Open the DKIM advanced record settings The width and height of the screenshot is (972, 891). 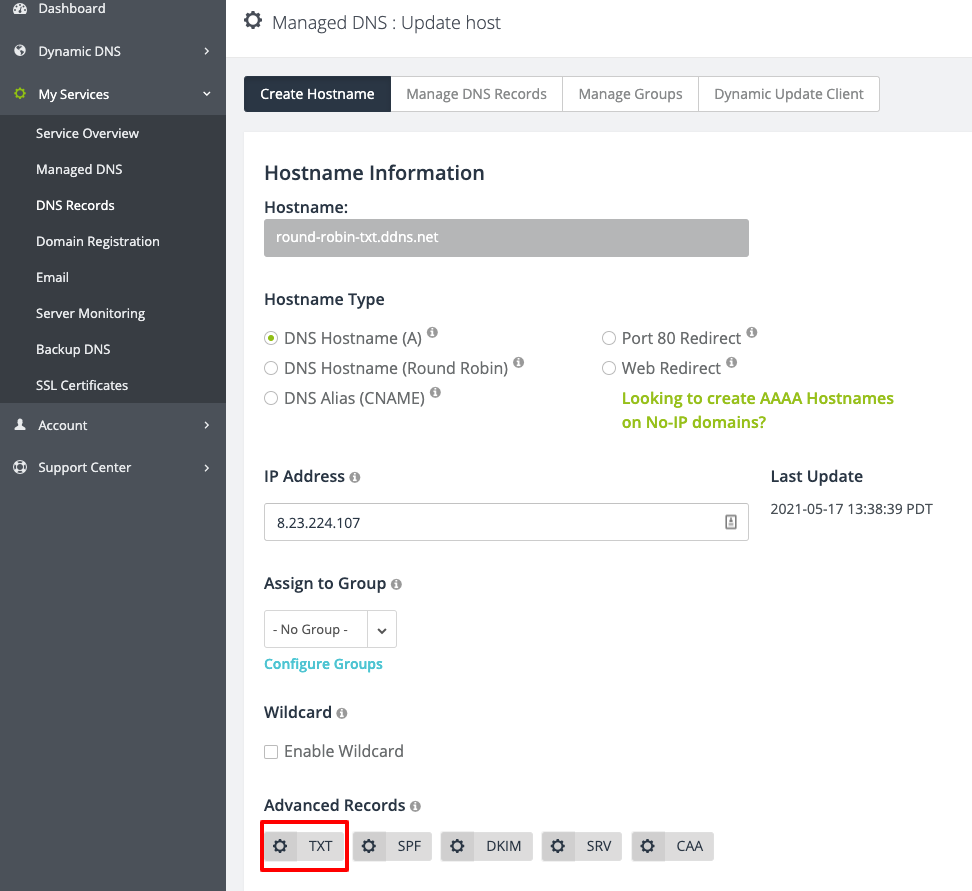[487, 846]
